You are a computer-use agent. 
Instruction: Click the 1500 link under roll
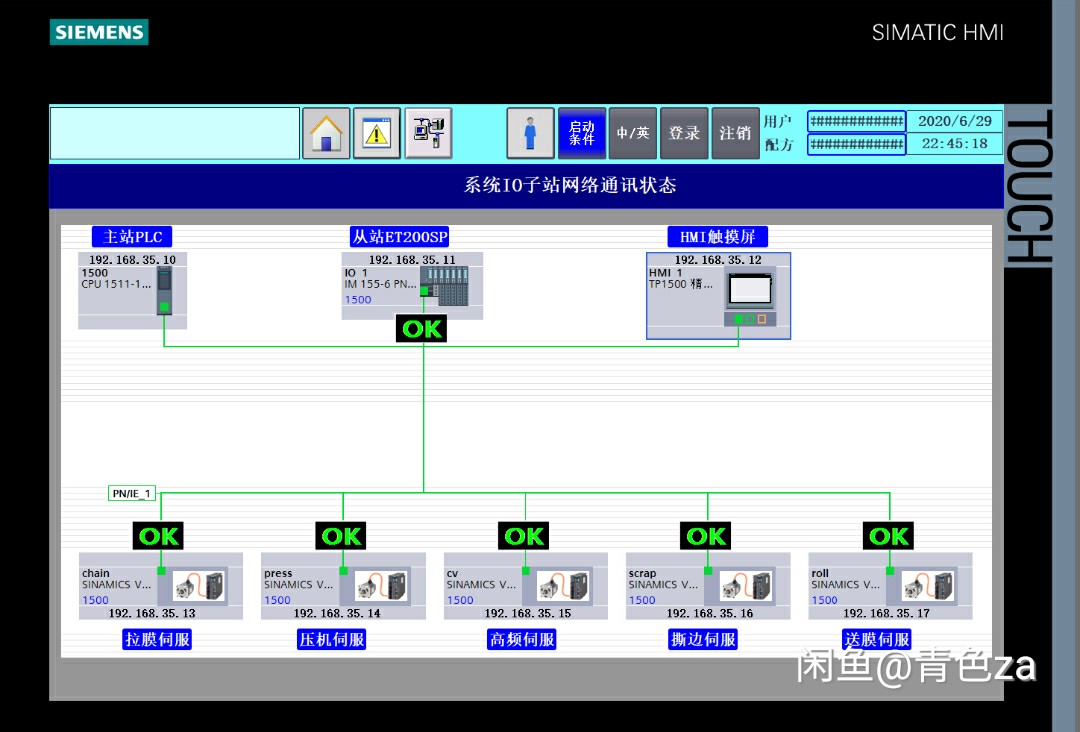pyautogui.click(x=824, y=600)
